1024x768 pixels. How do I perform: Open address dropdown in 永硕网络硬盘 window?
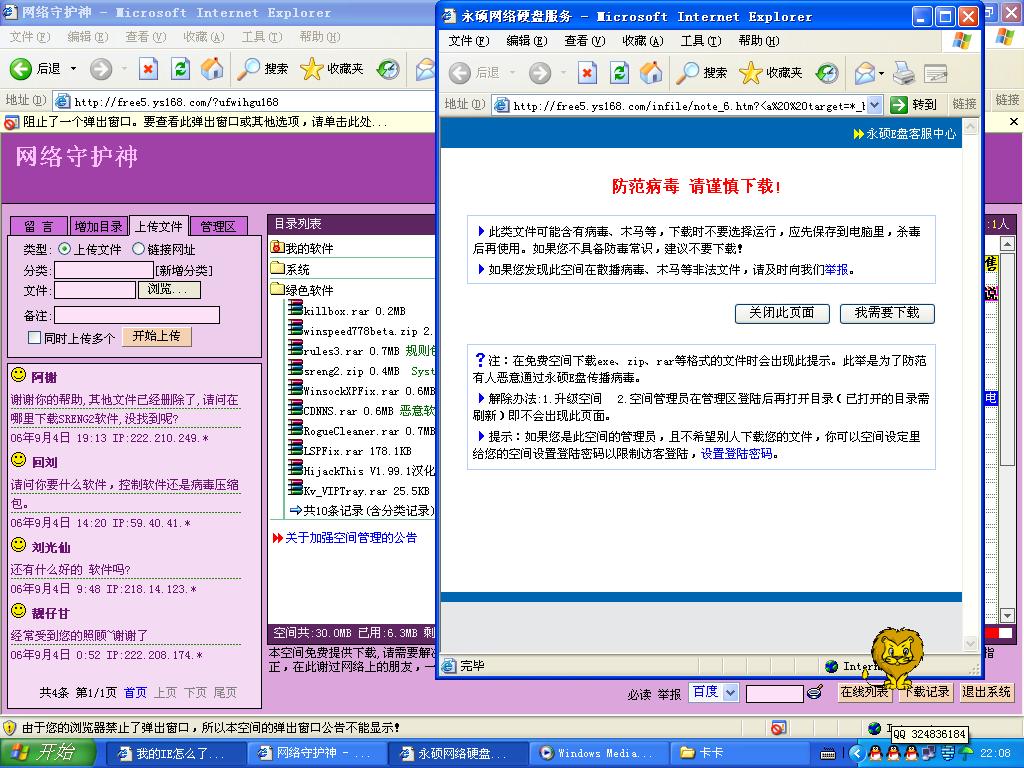pyautogui.click(x=875, y=104)
